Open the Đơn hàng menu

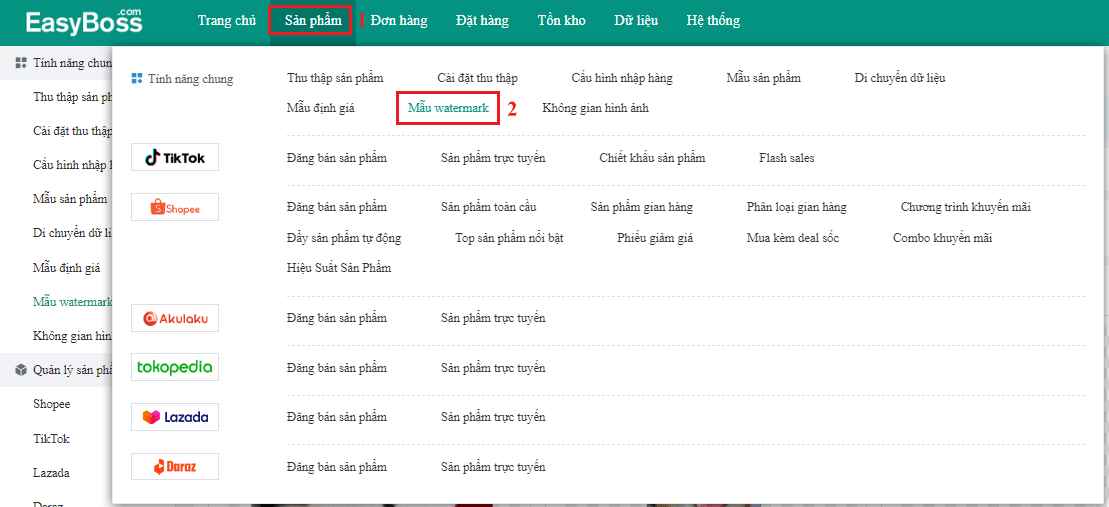pyautogui.click(x=399, y=21)
